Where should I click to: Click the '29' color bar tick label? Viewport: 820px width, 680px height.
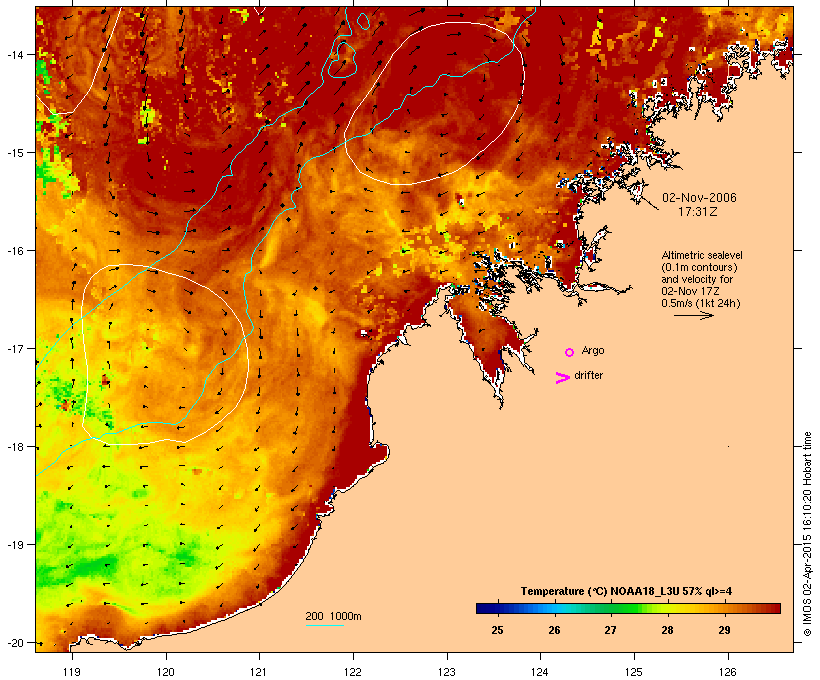pyautogui.click(x=724, y=630)
